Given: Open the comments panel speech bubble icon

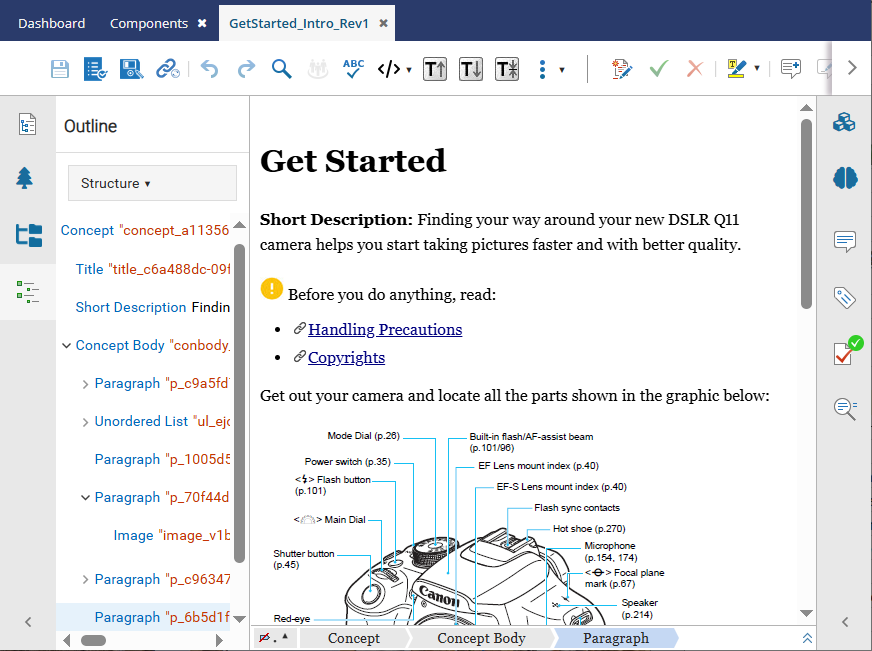Looking at the screenshot, I should [x=845, y=241].
